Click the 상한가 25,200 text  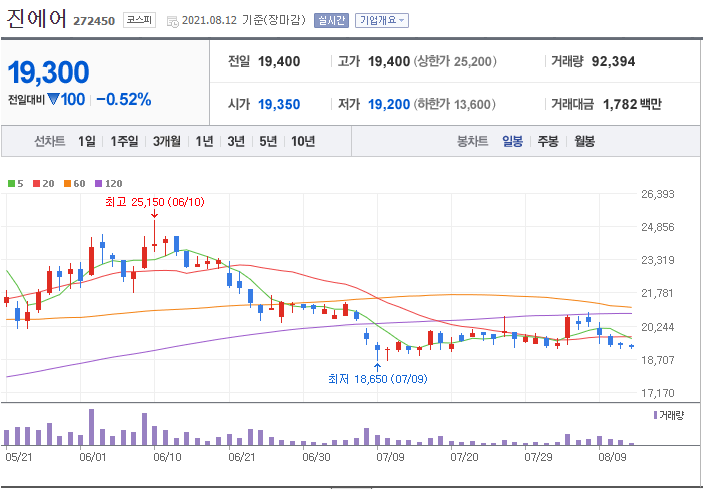pos(455,61)
